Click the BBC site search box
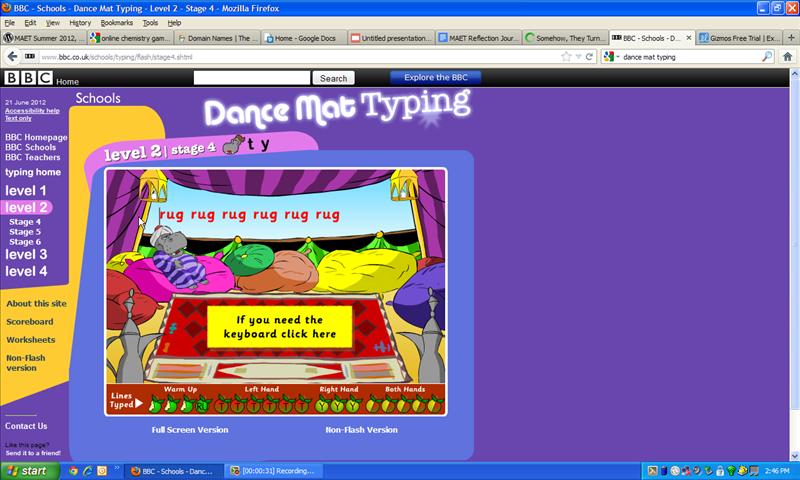Viewport: 800px width, 480px height. (x=252, y=78)
